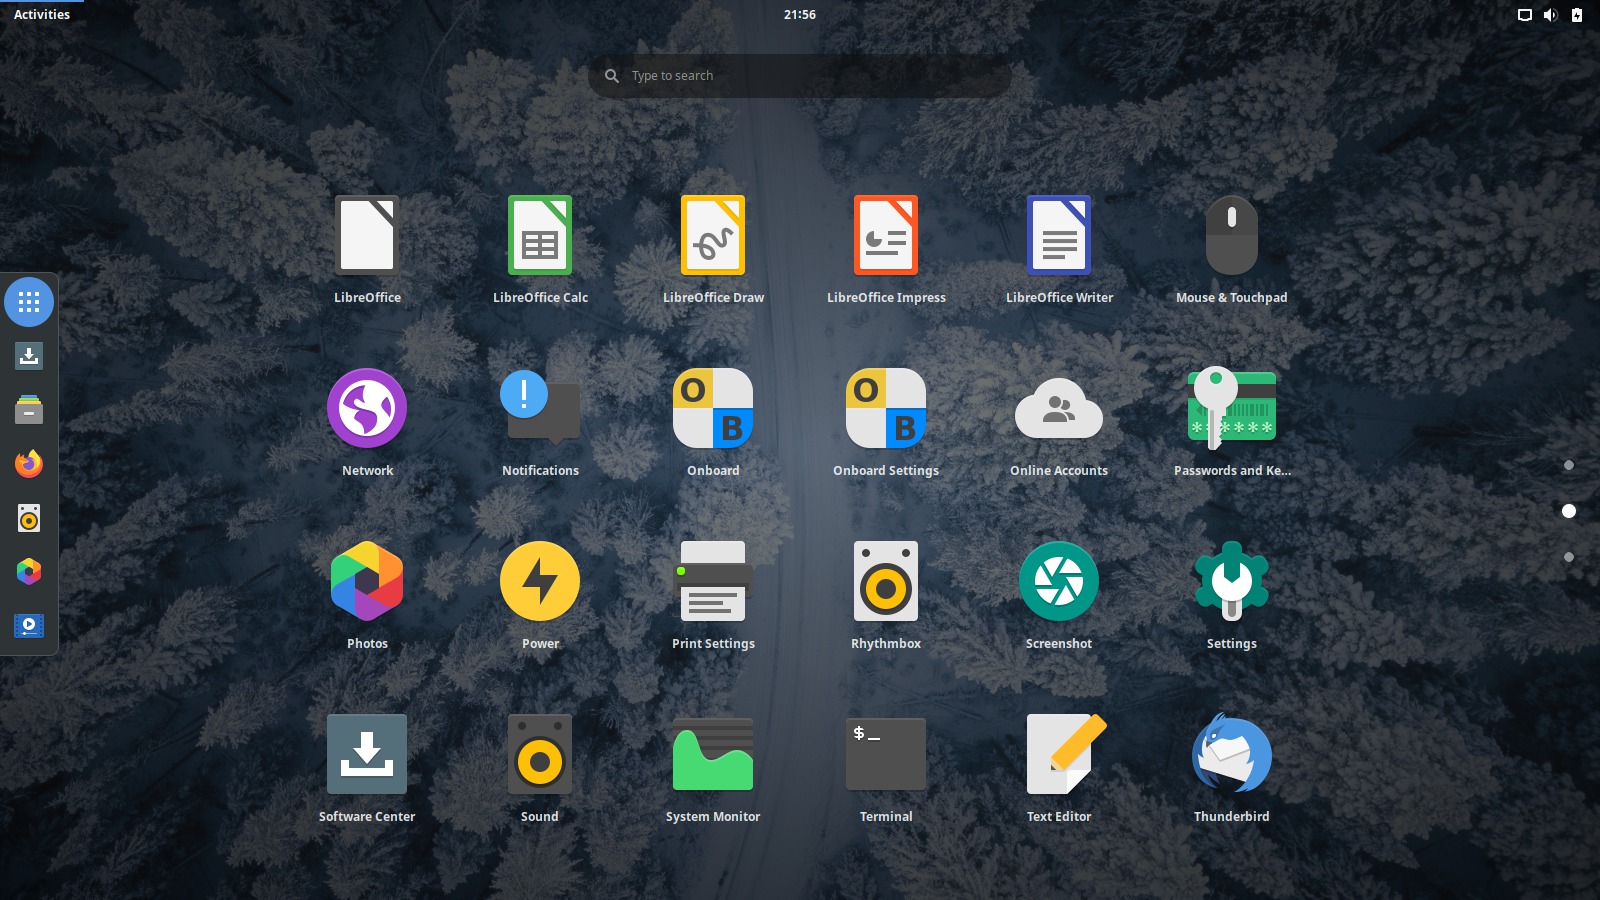The width and height of the screenshot is (1600, 900).
Task: Open the Network settings app
Action: coord(367,408)
